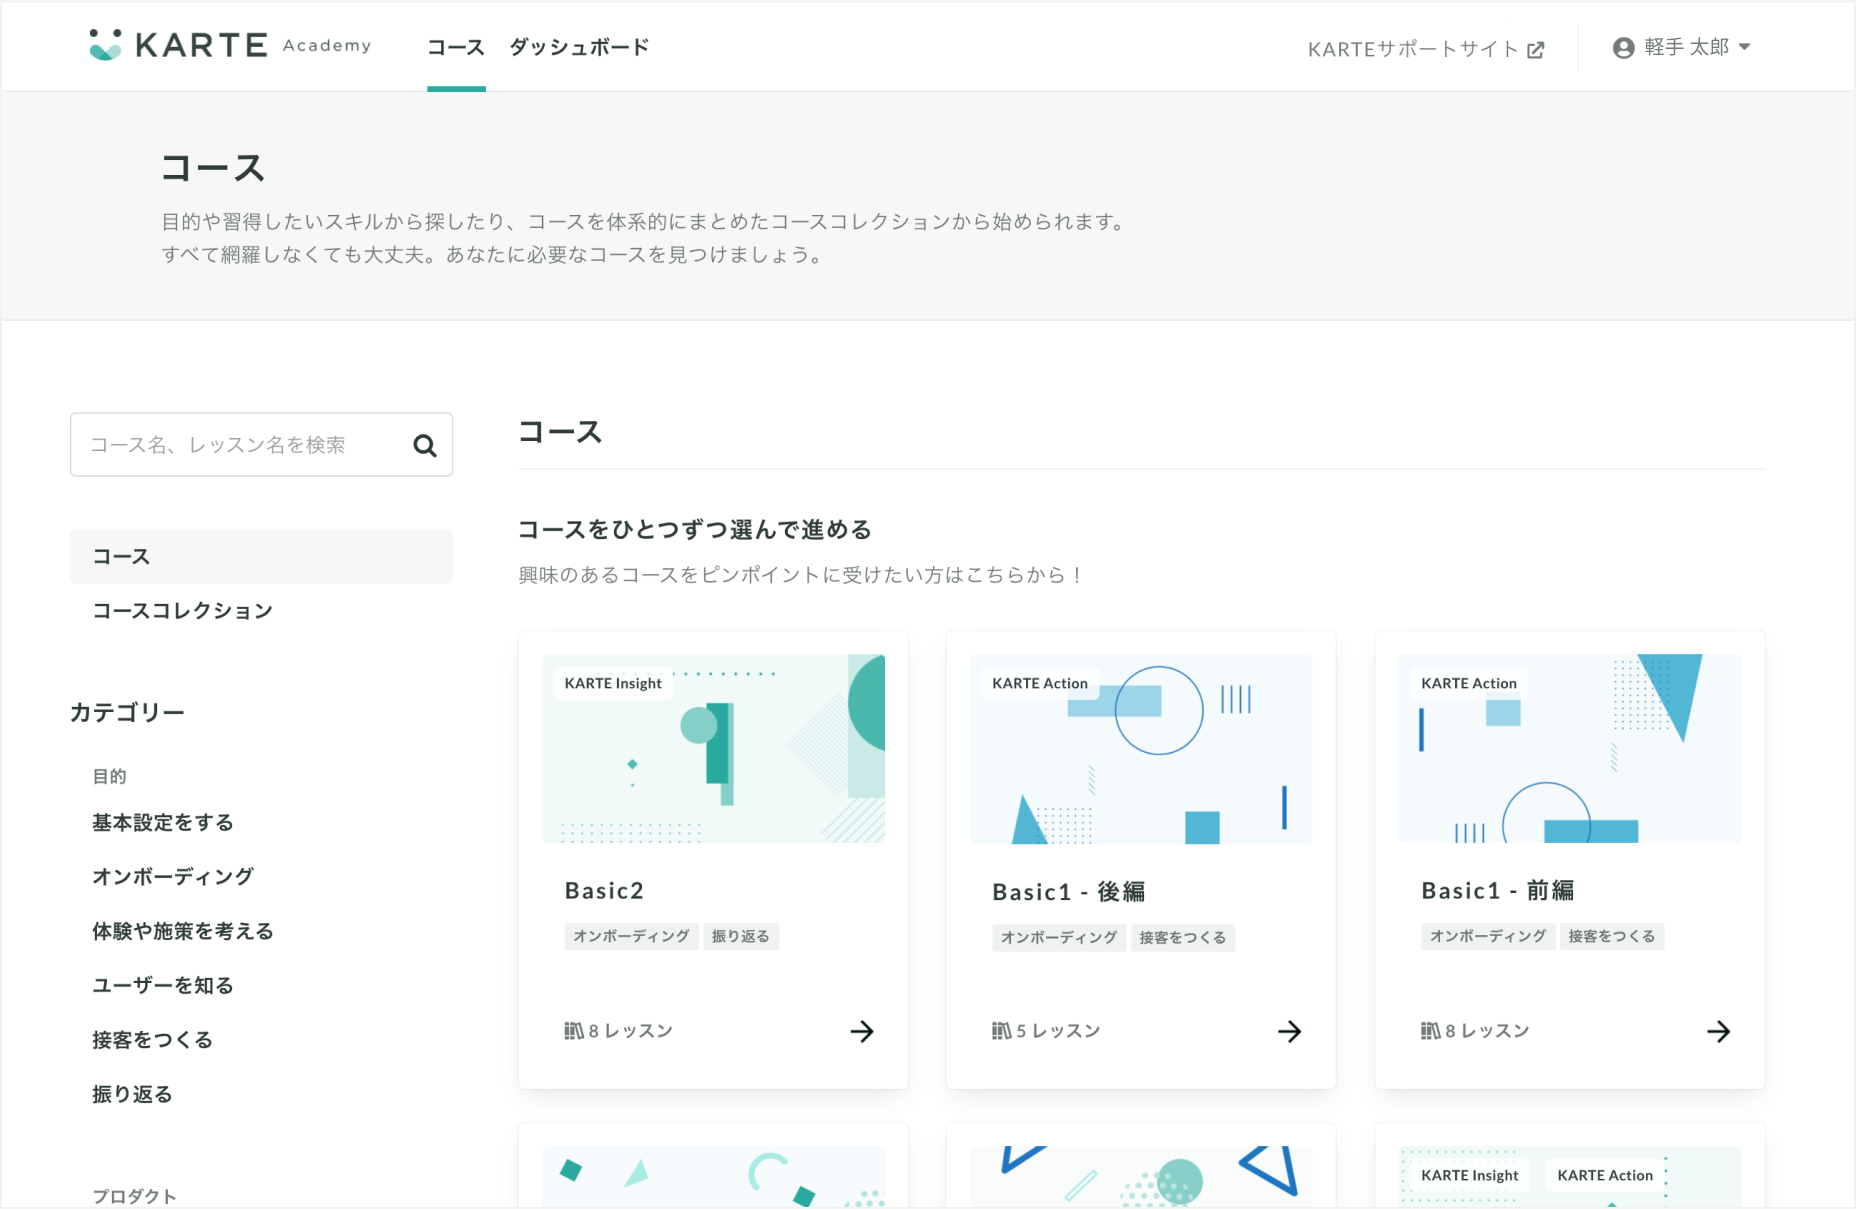Filter by 体験や施策を考える category
The image size is (1856, 1210).
pyautogui.click(x=183, y=931)
